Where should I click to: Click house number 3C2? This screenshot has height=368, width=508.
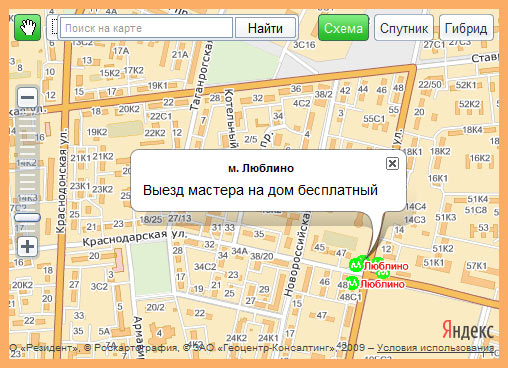pyautogui.click(x=99, y=286)
